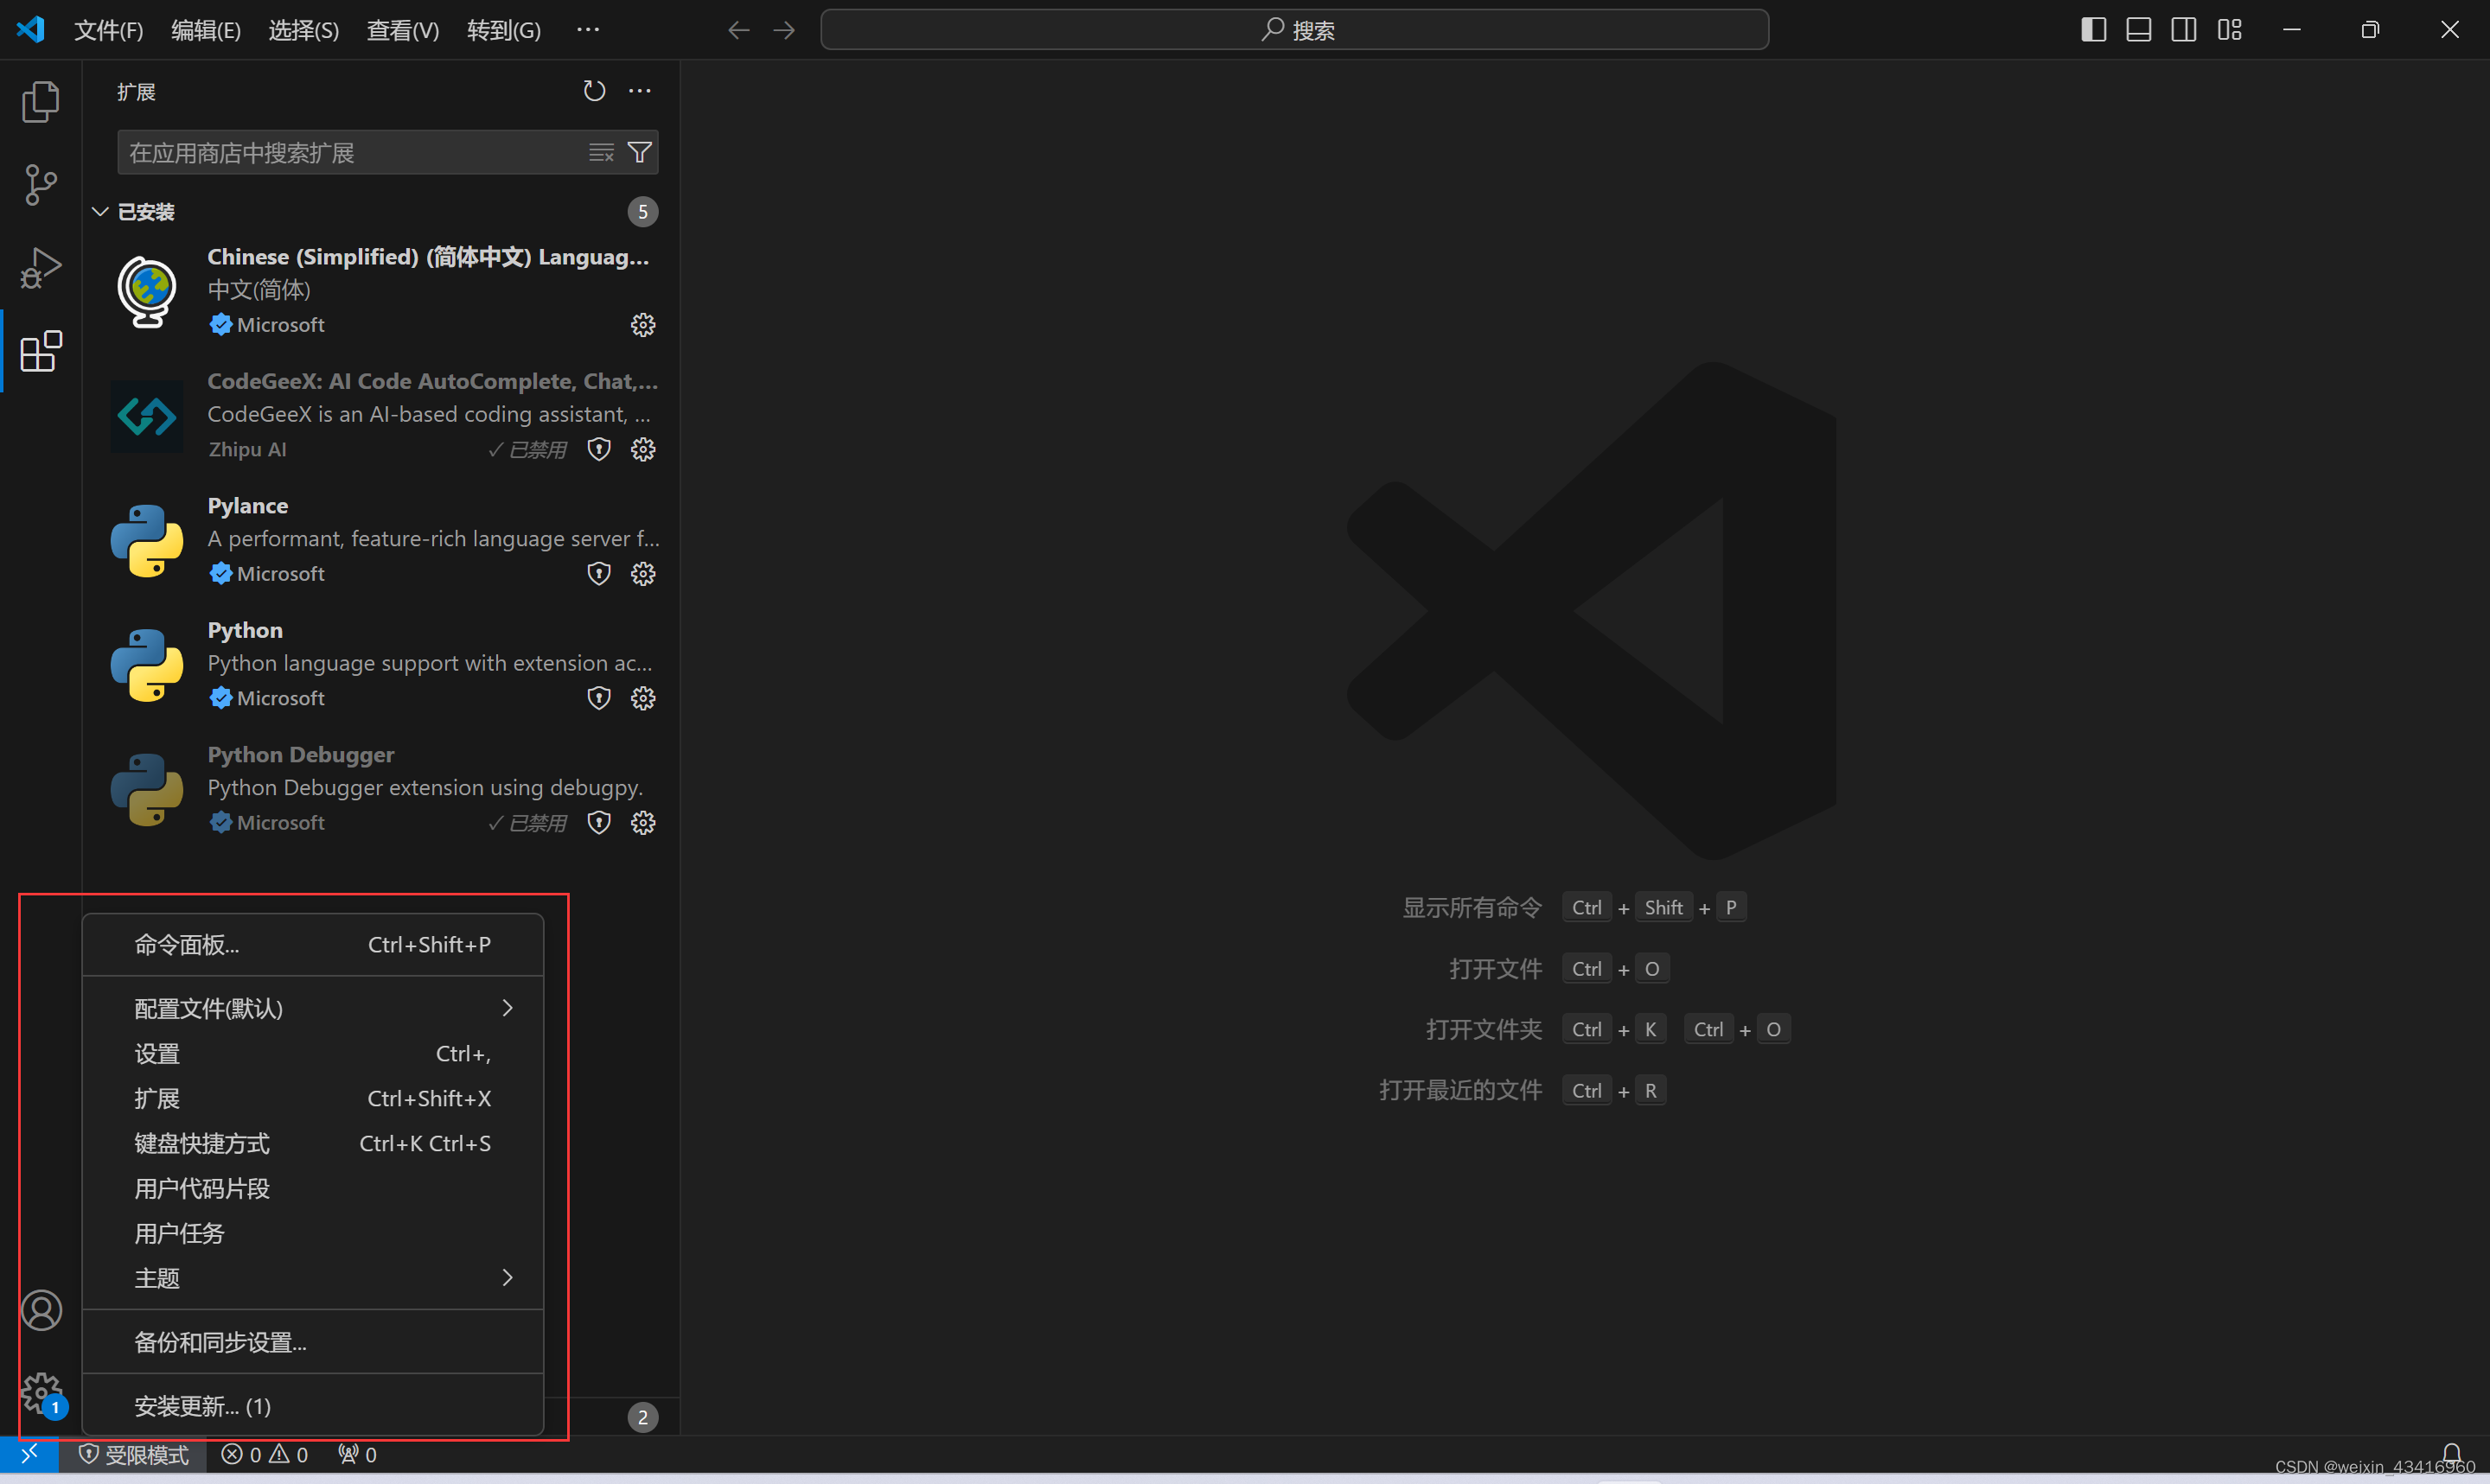
Task: Open the Explorer view in activity bar
Action: click(41, 101)
